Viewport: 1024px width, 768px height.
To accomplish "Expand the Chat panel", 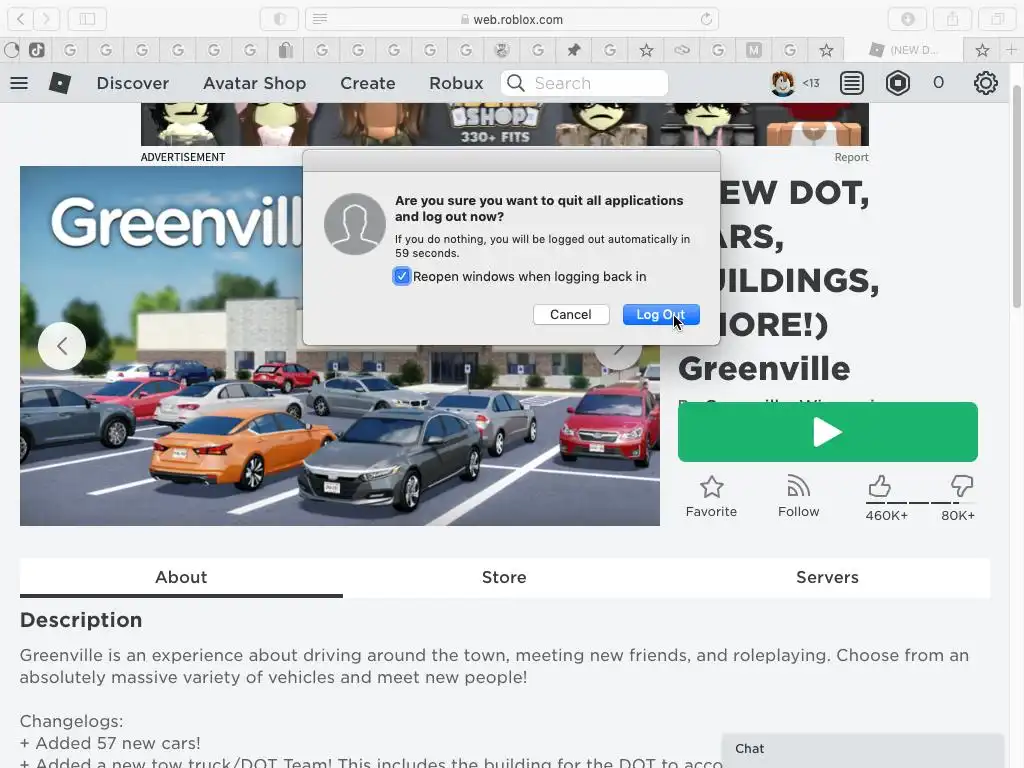I will click(x=863, y=749).
